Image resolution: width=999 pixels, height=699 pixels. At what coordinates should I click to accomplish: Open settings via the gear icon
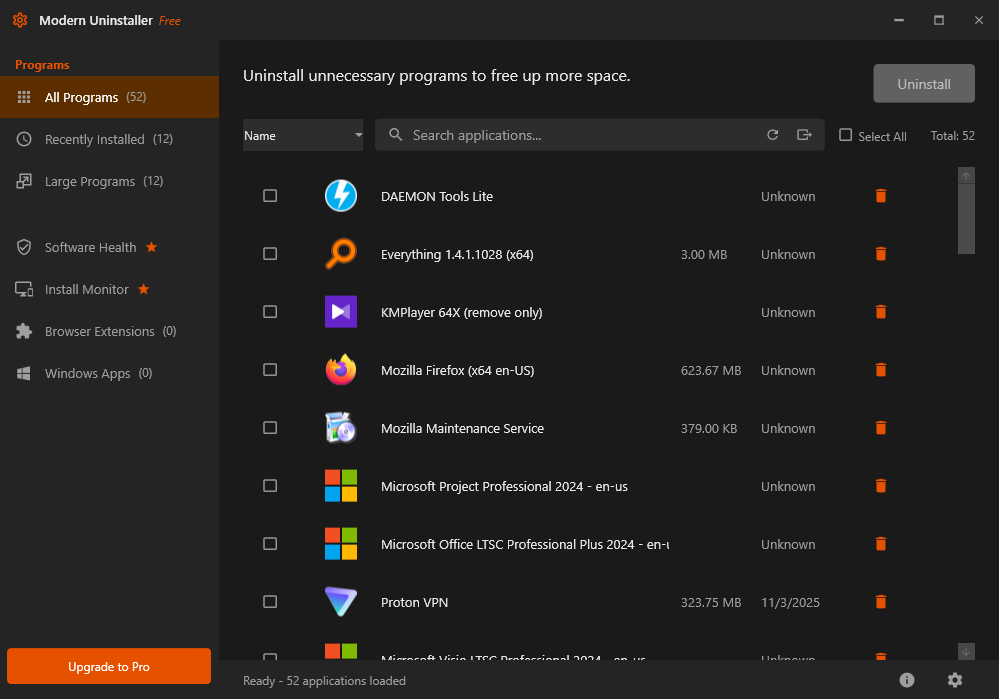pyautogui.click(x=955, y=680)
